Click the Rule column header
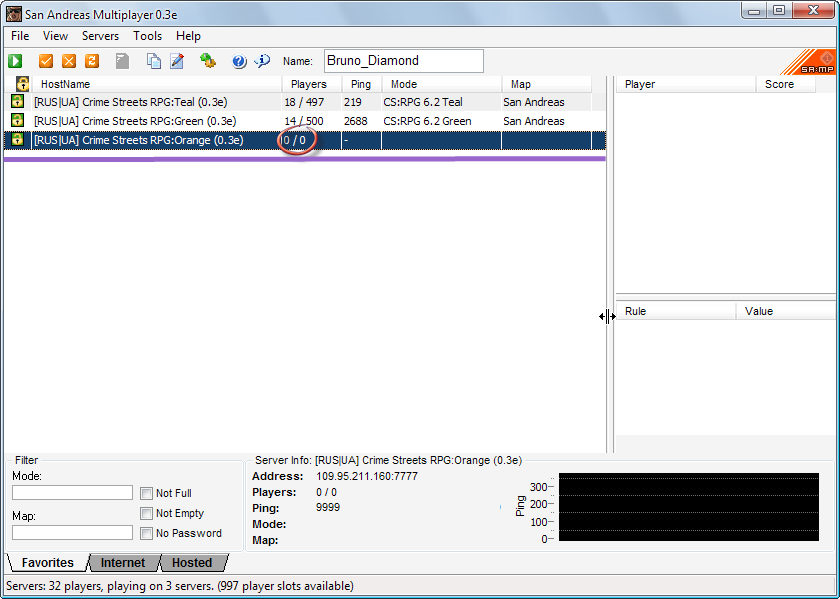840x599 pixels. (676, 311)
